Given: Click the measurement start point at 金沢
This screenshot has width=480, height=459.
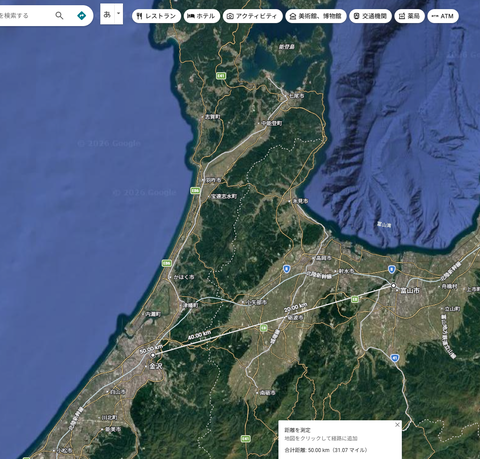Looking at the screenshot, I should click(153, 355).
